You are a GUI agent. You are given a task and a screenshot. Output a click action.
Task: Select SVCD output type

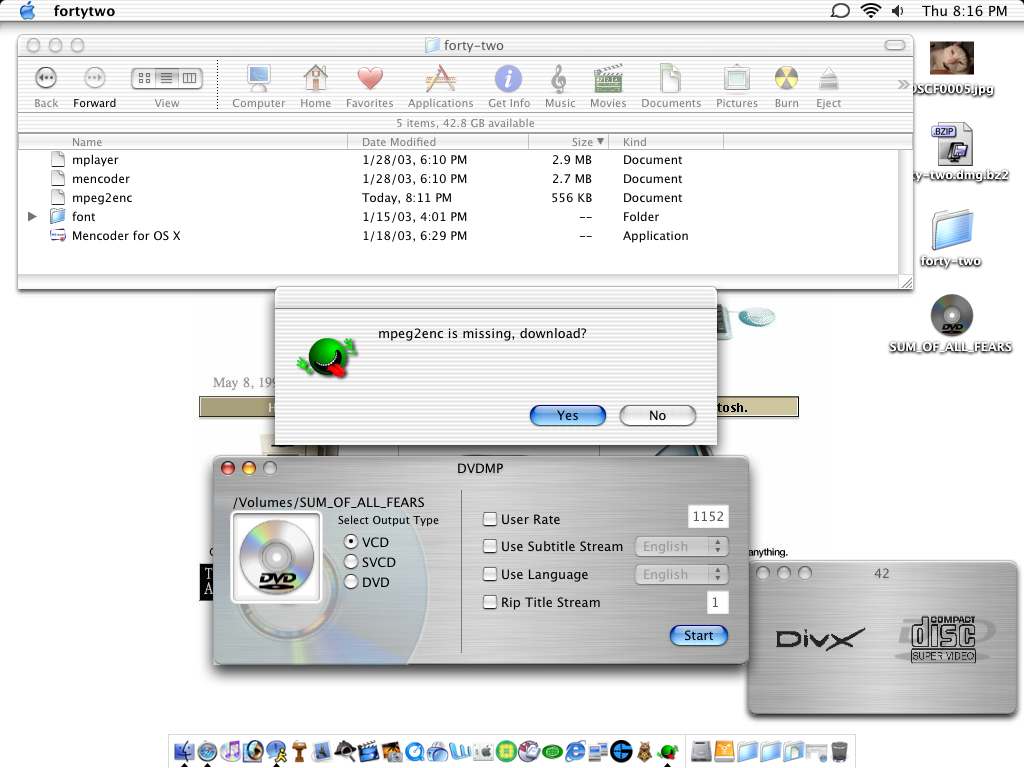tap(351, 562)
